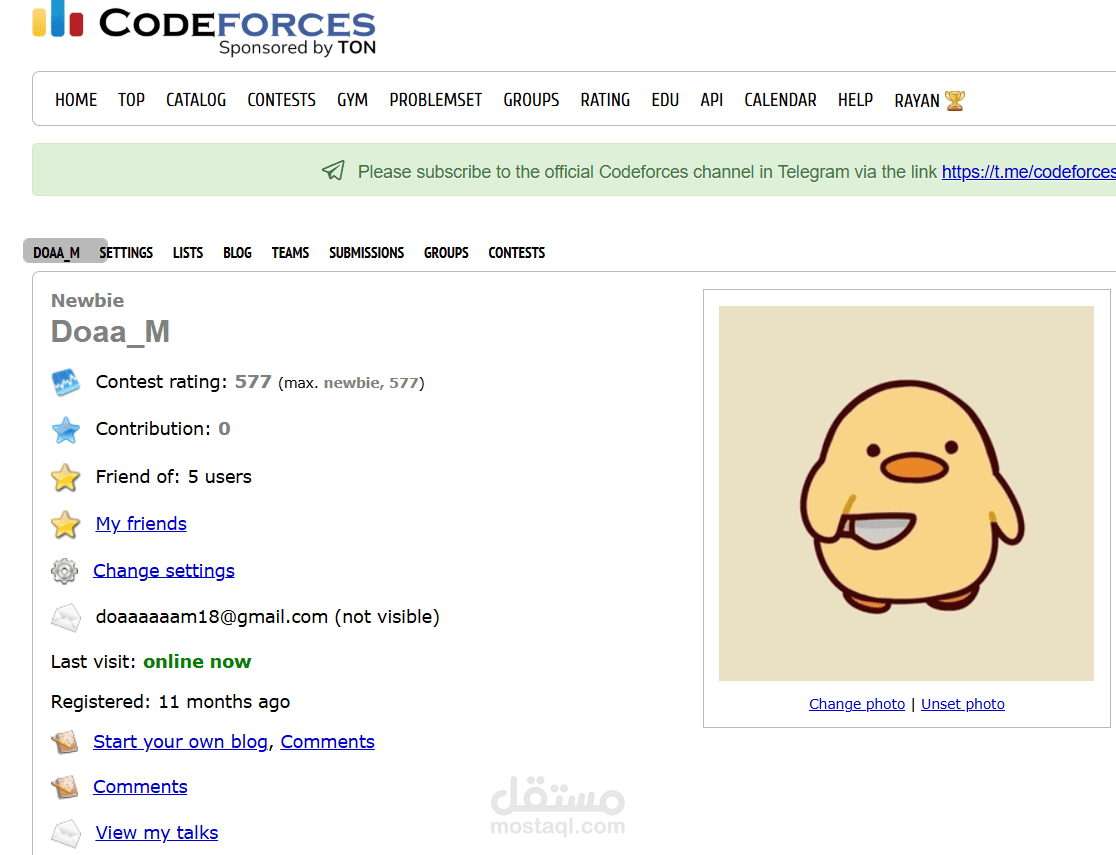Open the GYM section
The image size is (1116, 855).
coord(352,100)
